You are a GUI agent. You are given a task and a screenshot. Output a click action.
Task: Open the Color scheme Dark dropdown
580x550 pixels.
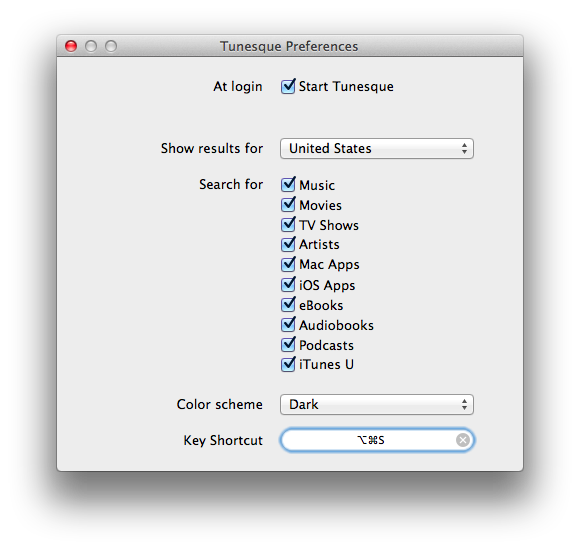click(x=377, y=404)
